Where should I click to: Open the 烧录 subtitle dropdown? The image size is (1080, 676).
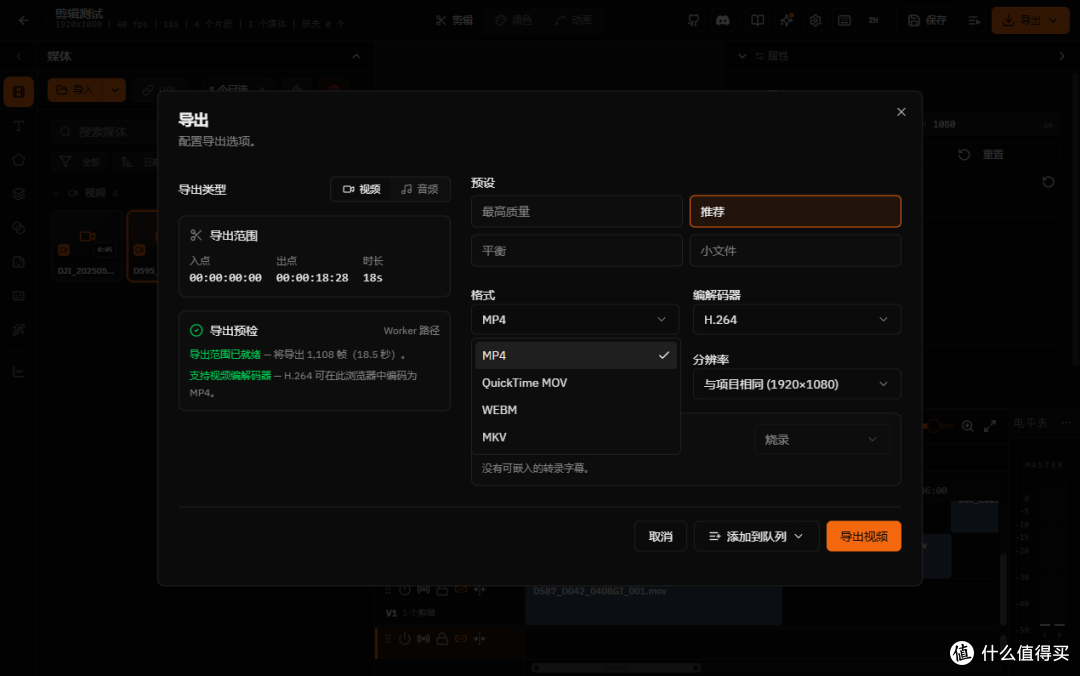coord(821,440)
